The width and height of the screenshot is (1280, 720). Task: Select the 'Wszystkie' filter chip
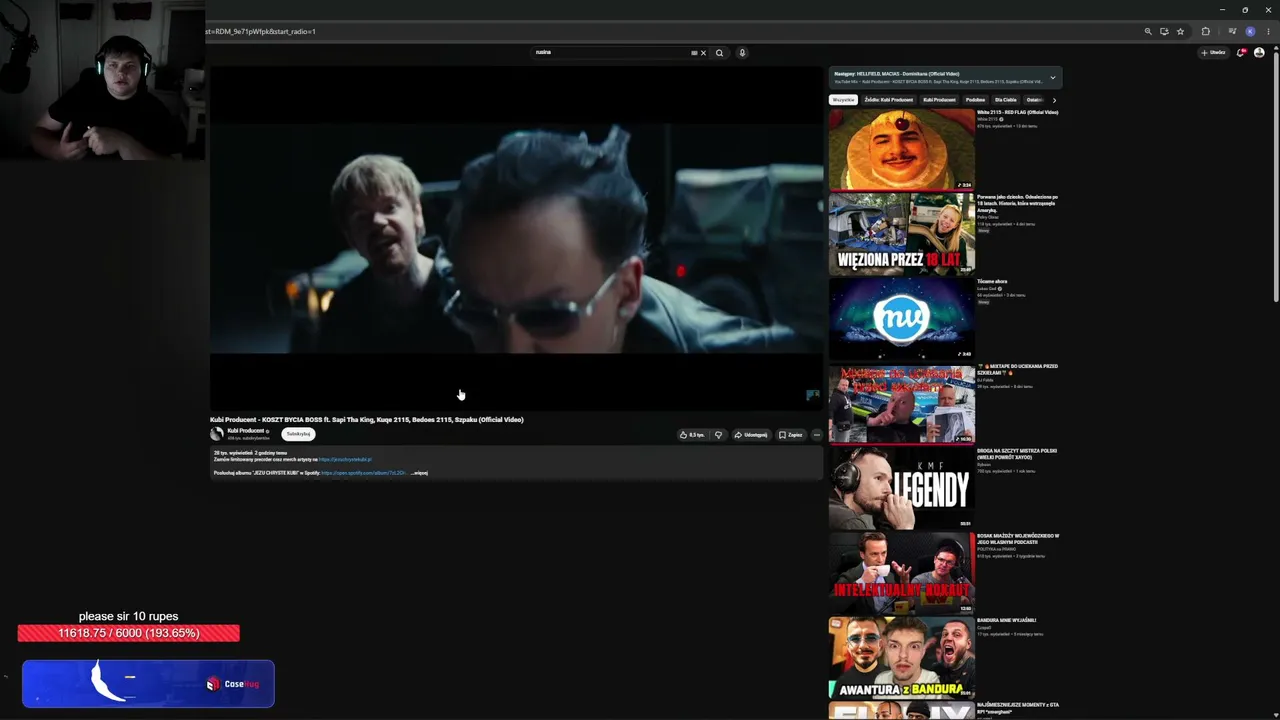(x=844, y=100)
